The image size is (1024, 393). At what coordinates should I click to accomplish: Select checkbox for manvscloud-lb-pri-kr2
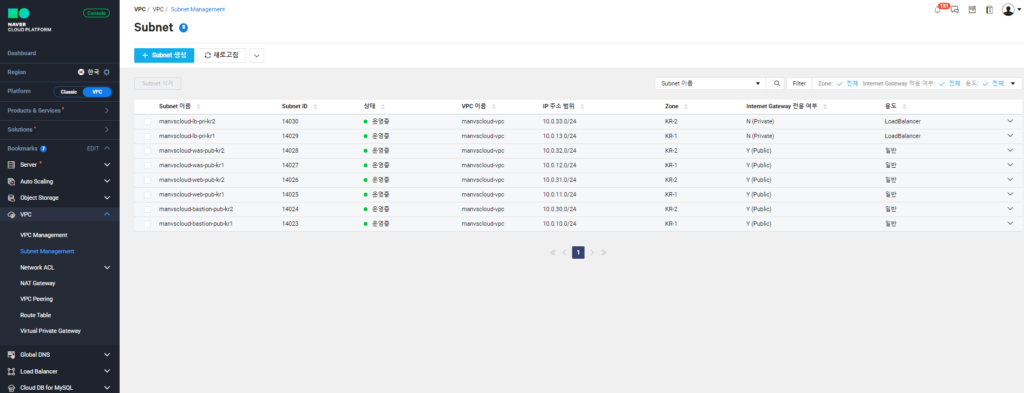148,121
